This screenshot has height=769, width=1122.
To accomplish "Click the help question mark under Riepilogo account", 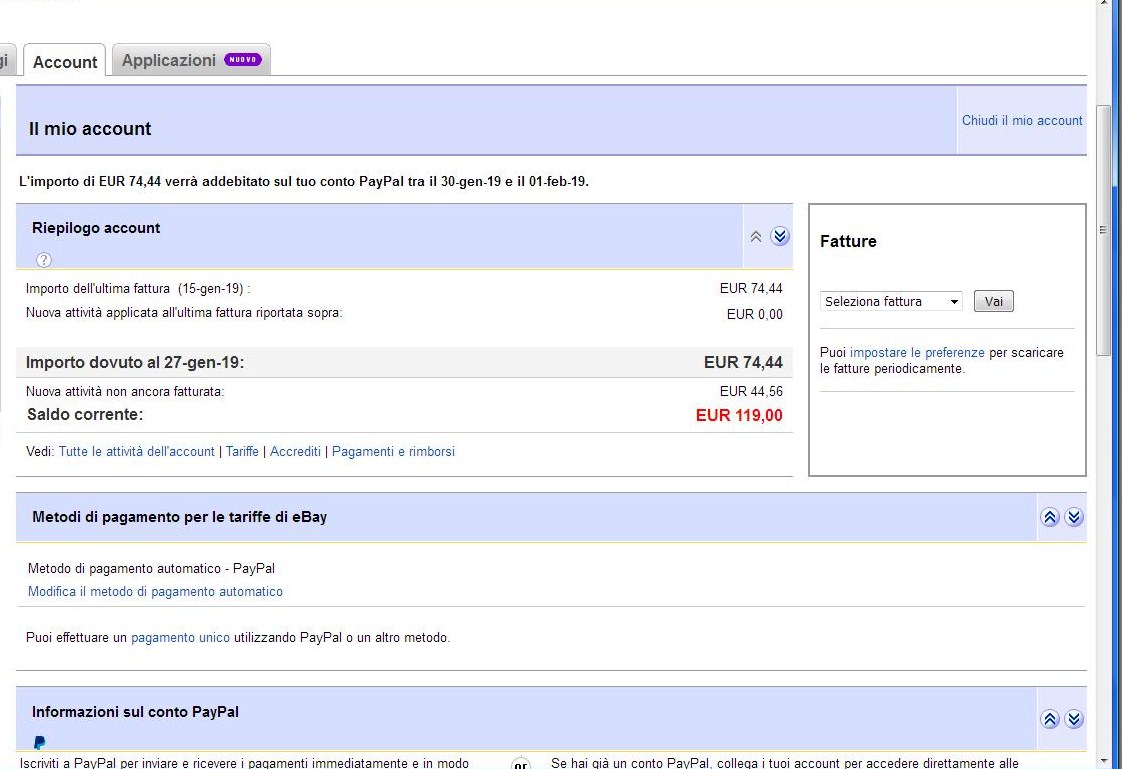I will [x=44, y=260].
